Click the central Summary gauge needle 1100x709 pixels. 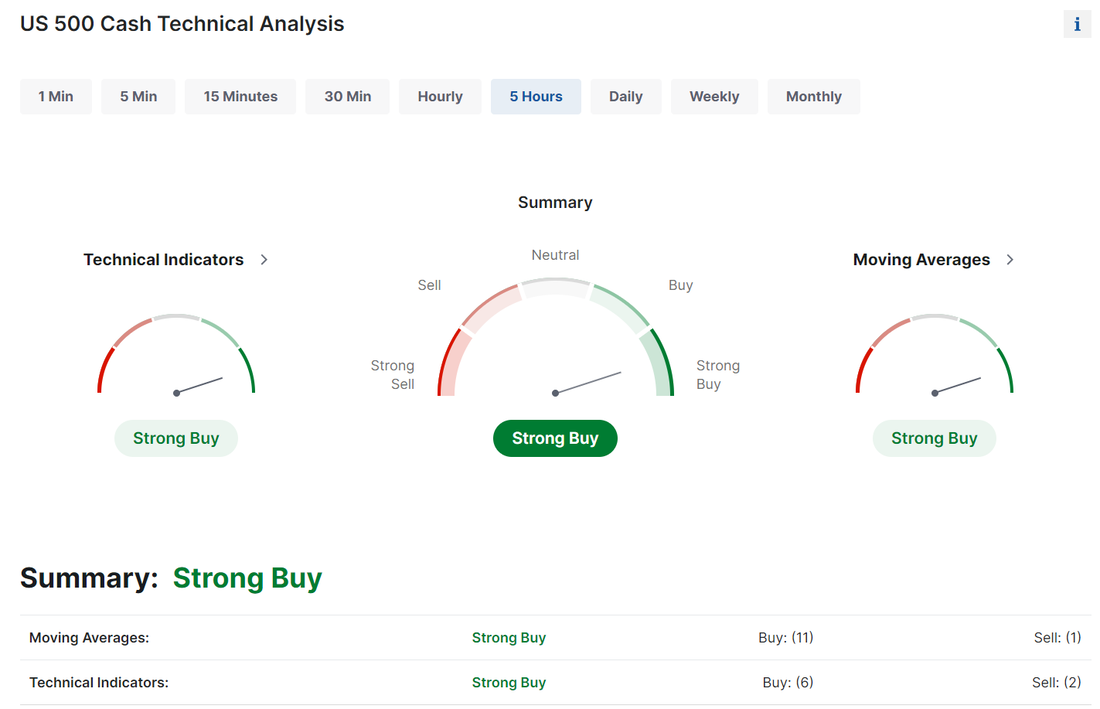pyautogui.click(x=588, y=383)
